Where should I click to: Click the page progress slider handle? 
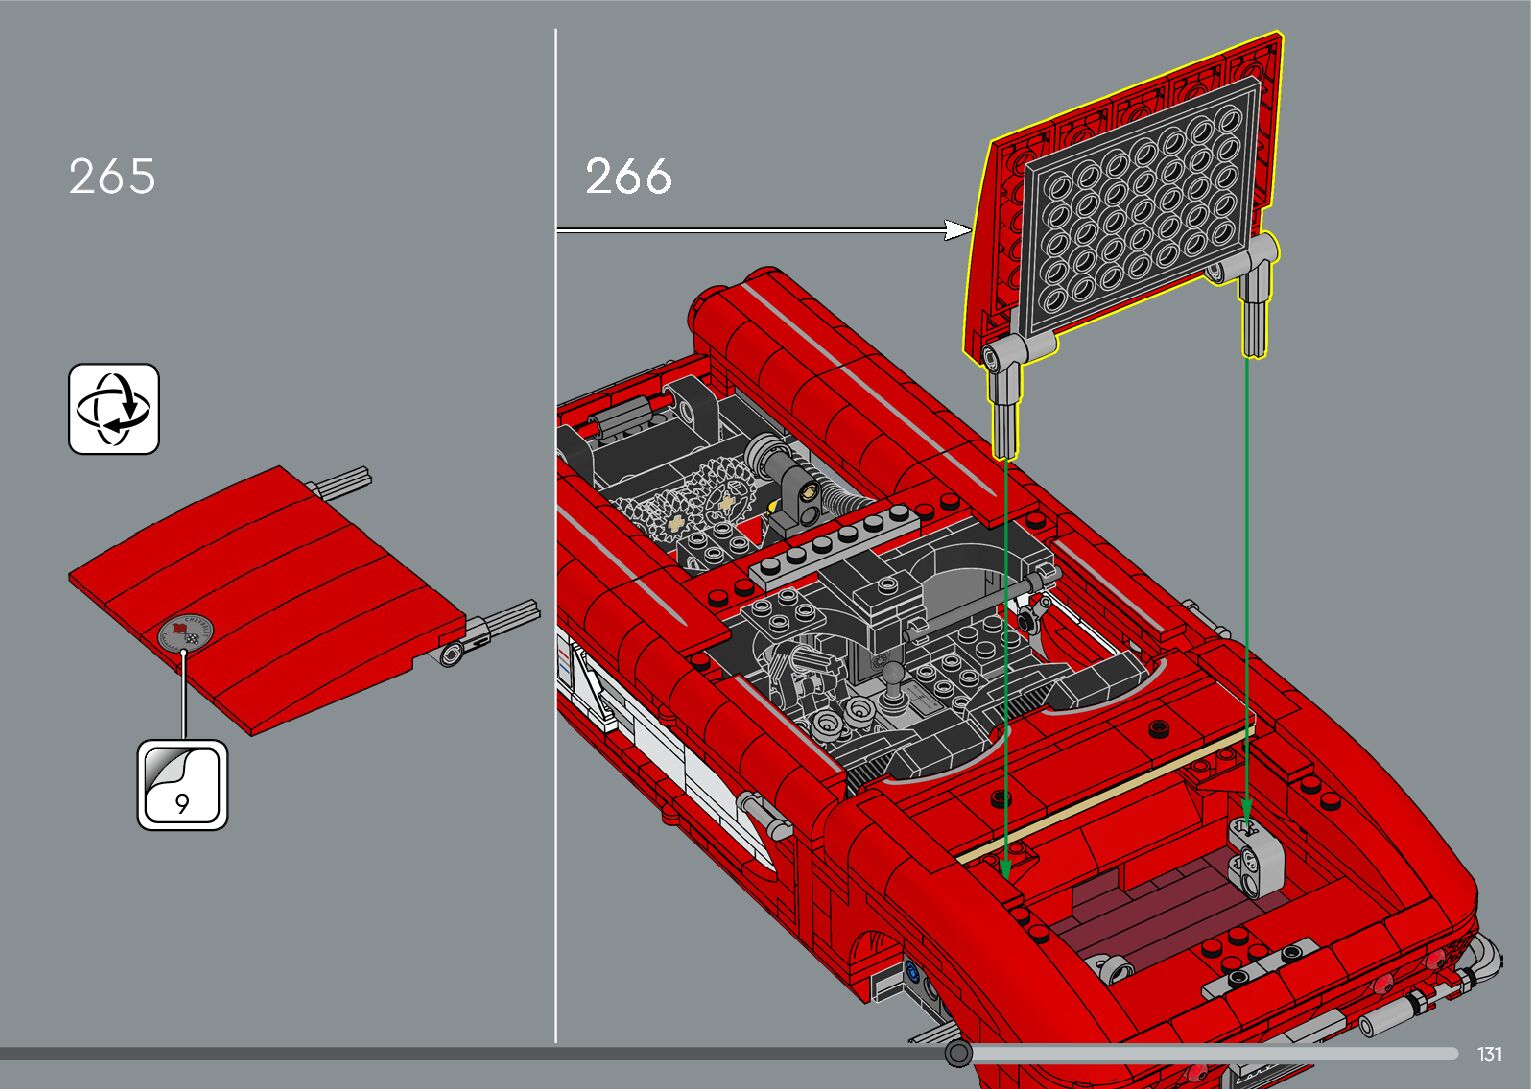pos(958,1053)
